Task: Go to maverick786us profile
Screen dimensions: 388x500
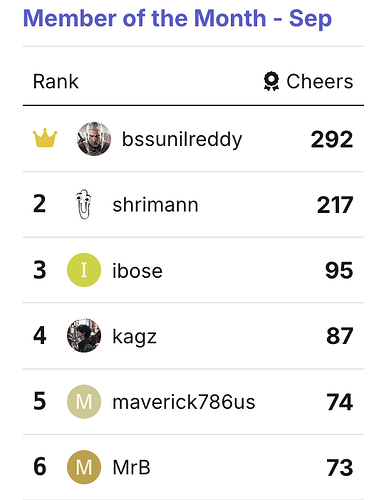Action: pyautogui.click(x=184, y=402)
